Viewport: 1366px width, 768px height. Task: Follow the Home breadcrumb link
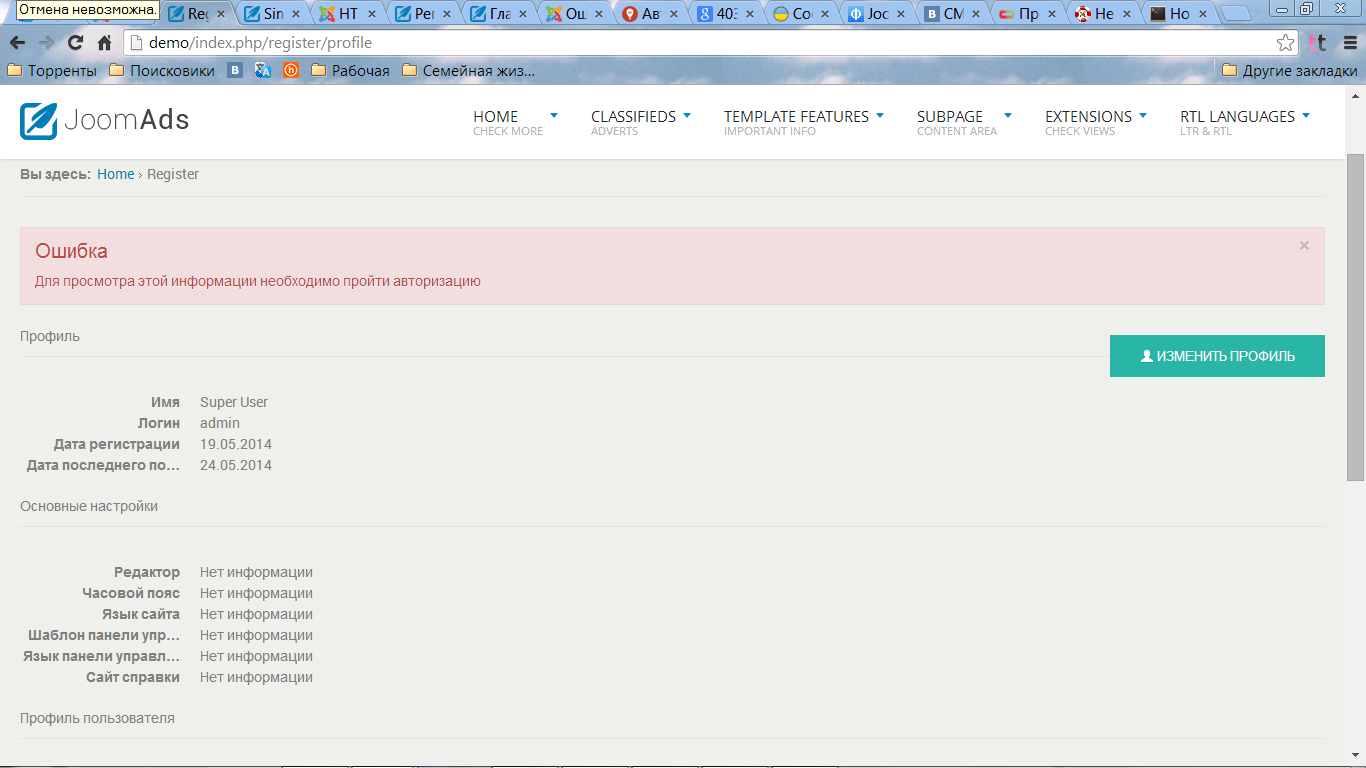point(115,174)
